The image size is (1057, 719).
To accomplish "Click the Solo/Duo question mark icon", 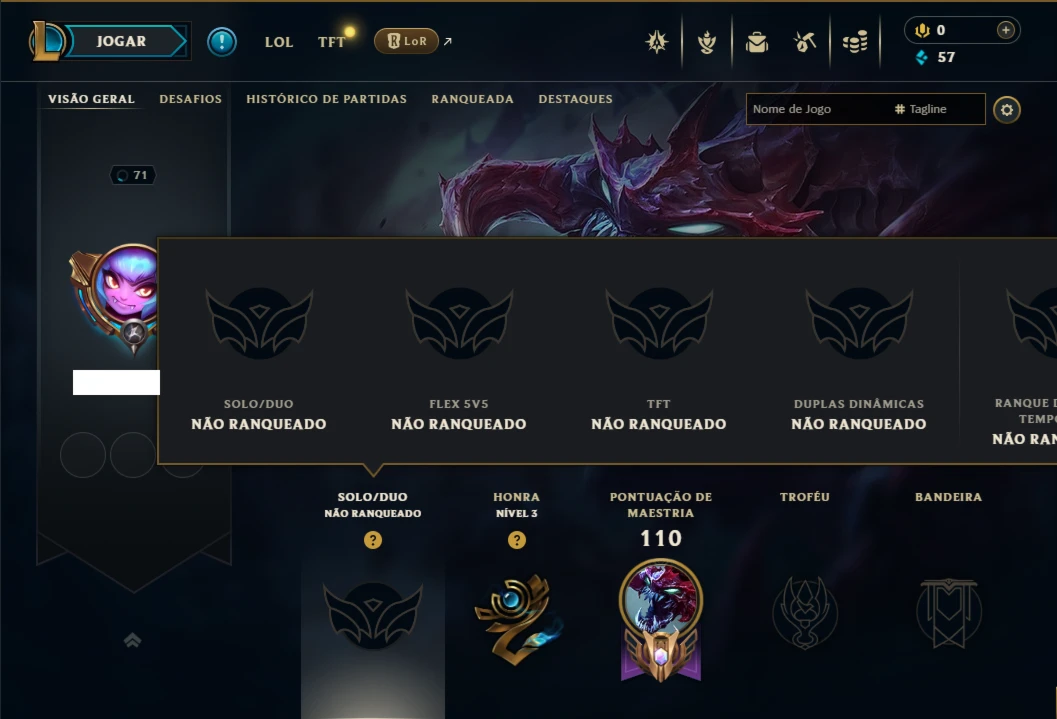I will click(373, 540).
